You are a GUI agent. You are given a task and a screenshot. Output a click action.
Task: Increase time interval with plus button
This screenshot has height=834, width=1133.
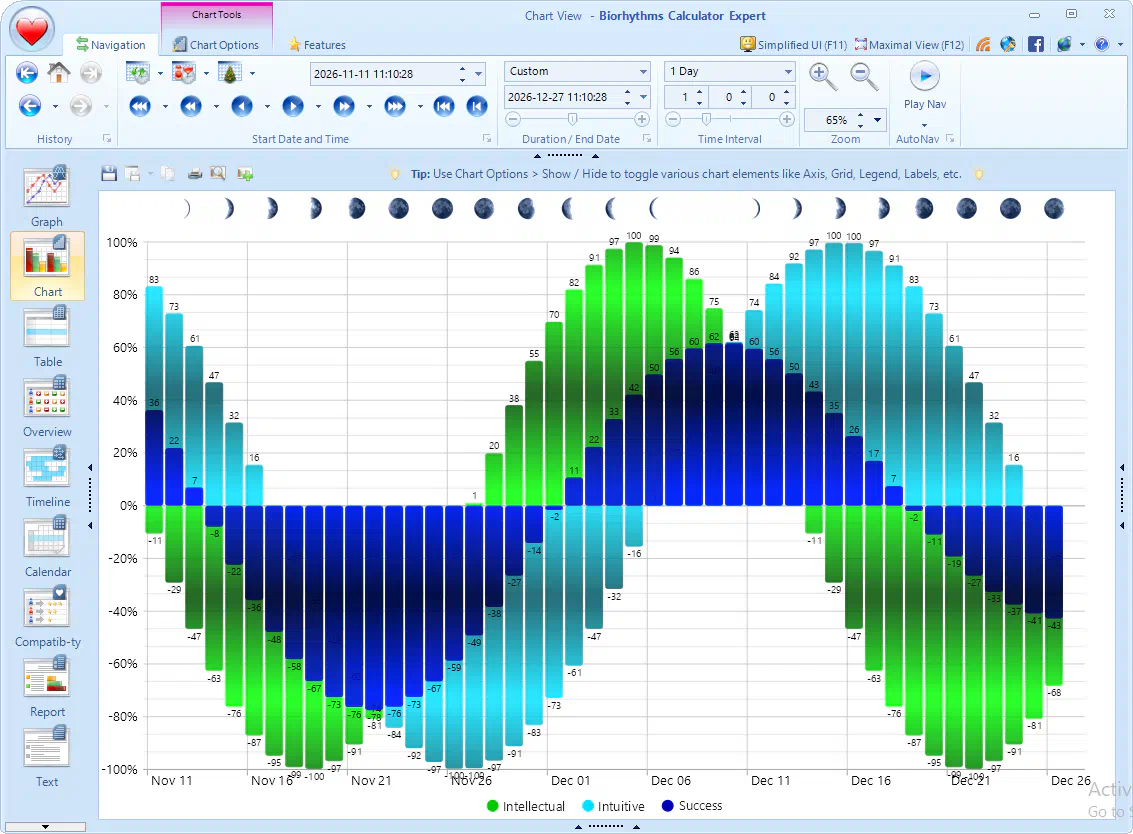787,119
